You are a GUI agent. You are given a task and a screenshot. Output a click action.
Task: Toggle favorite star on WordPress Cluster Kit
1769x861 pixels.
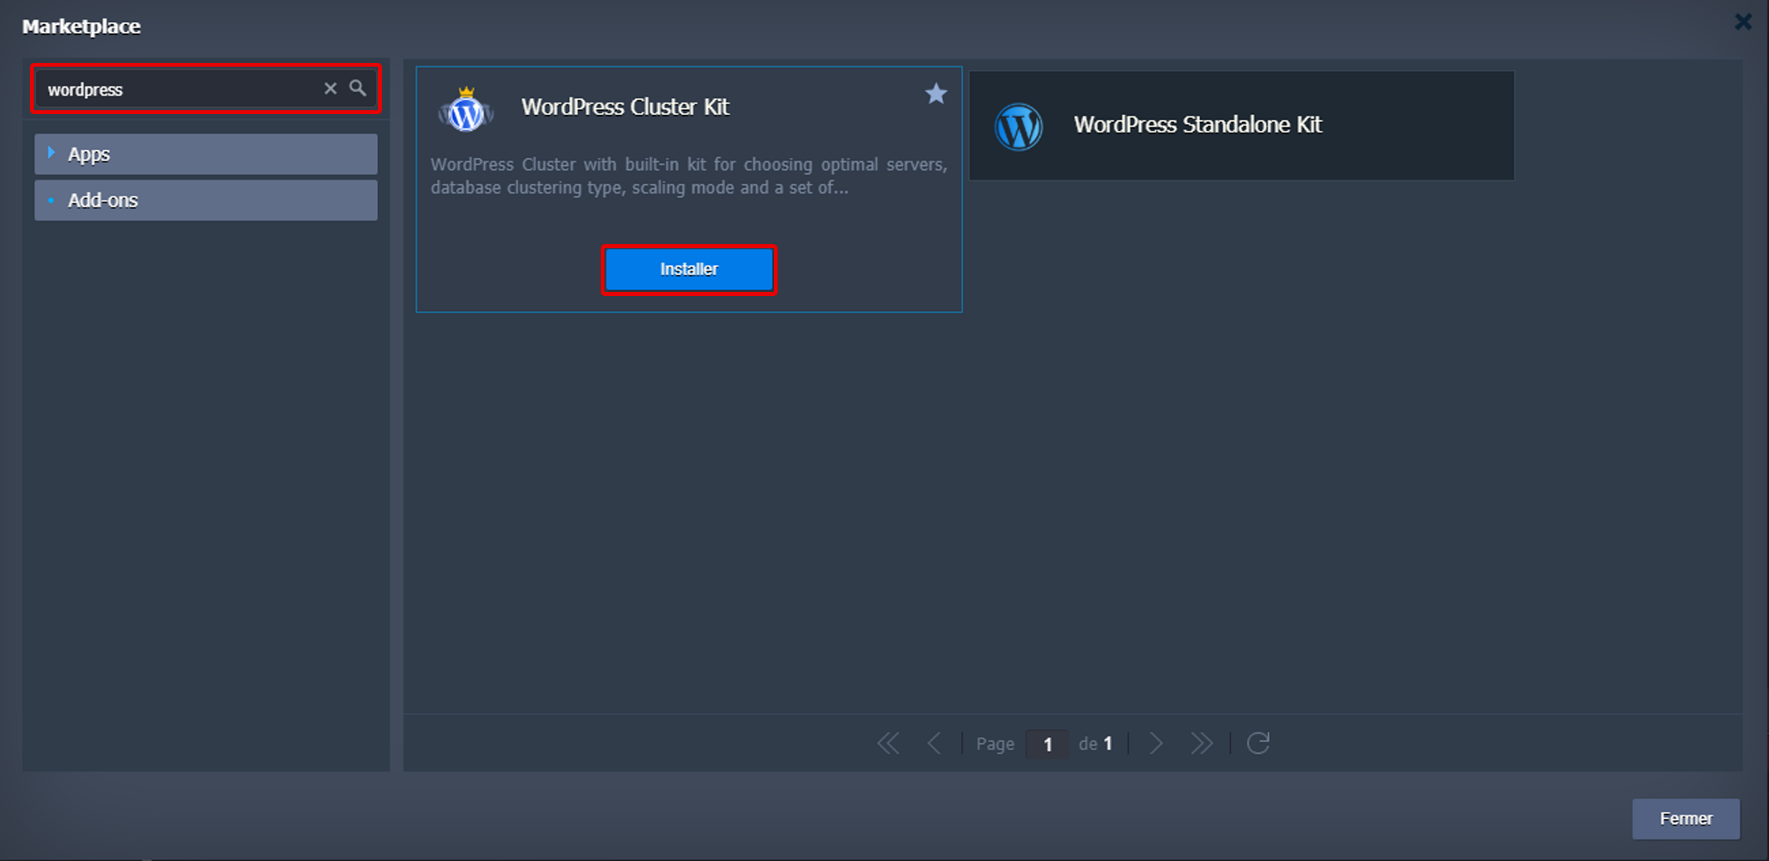tap(935, 94)
